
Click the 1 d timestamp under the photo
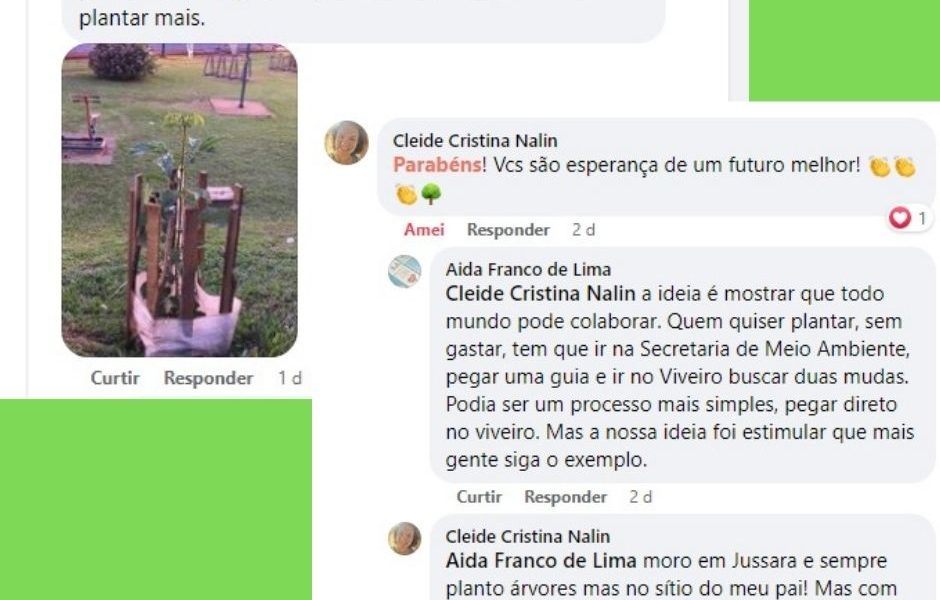pyautogui.click(x=290, y=378)
